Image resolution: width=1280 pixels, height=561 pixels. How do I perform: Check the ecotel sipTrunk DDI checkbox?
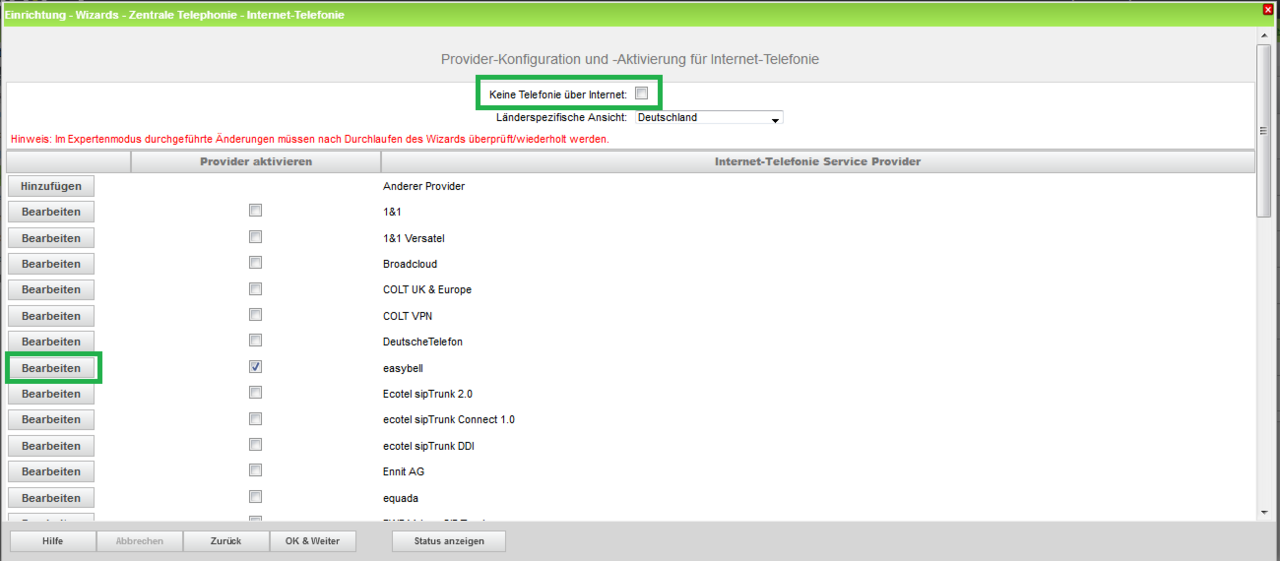click(x=255, y=445)
